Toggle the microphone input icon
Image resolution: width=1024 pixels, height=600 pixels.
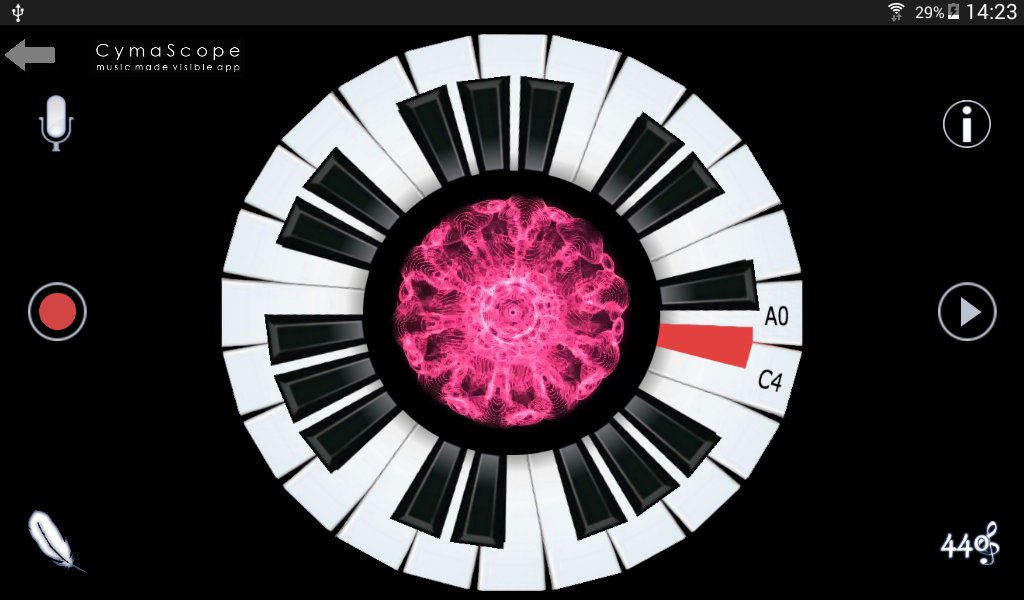click(x=56, y=123)
